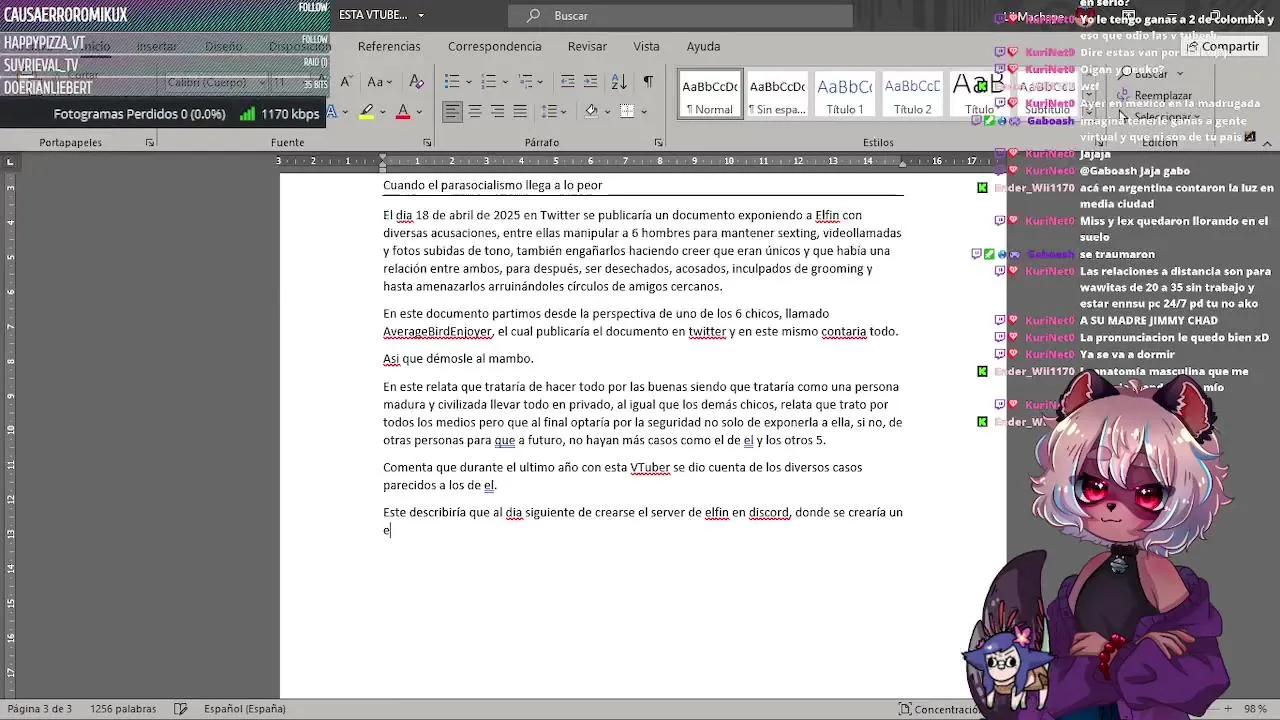
Task: Apply the red font color
Action: pyautogui.click(x=403, y=112)
